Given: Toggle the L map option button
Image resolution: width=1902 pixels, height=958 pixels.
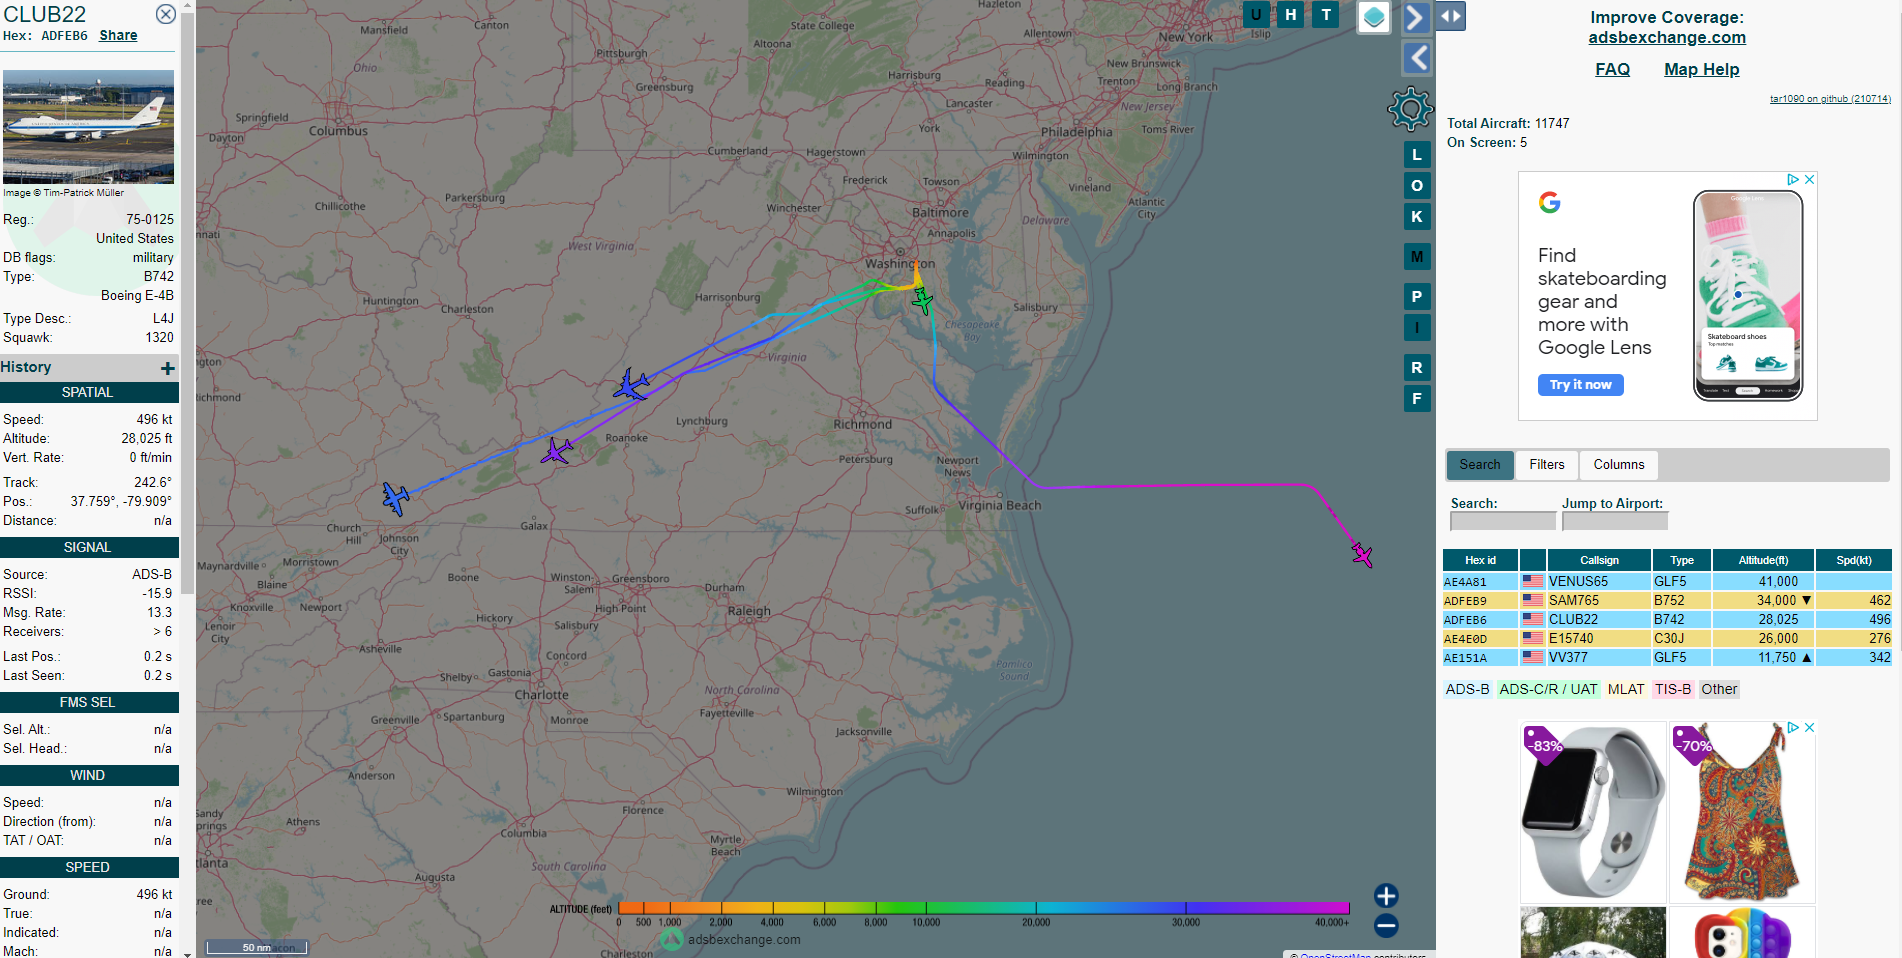Looking at the screenshot, I should coord(1417,155).
